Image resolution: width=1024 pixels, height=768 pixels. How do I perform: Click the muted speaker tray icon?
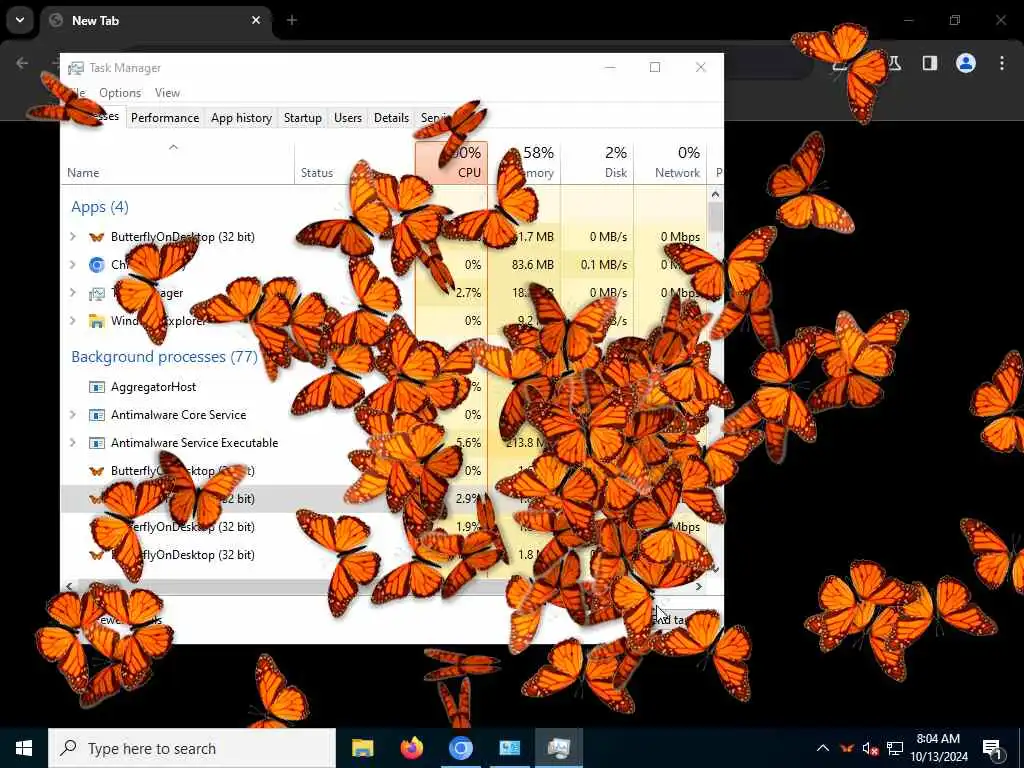pos(871,748)
